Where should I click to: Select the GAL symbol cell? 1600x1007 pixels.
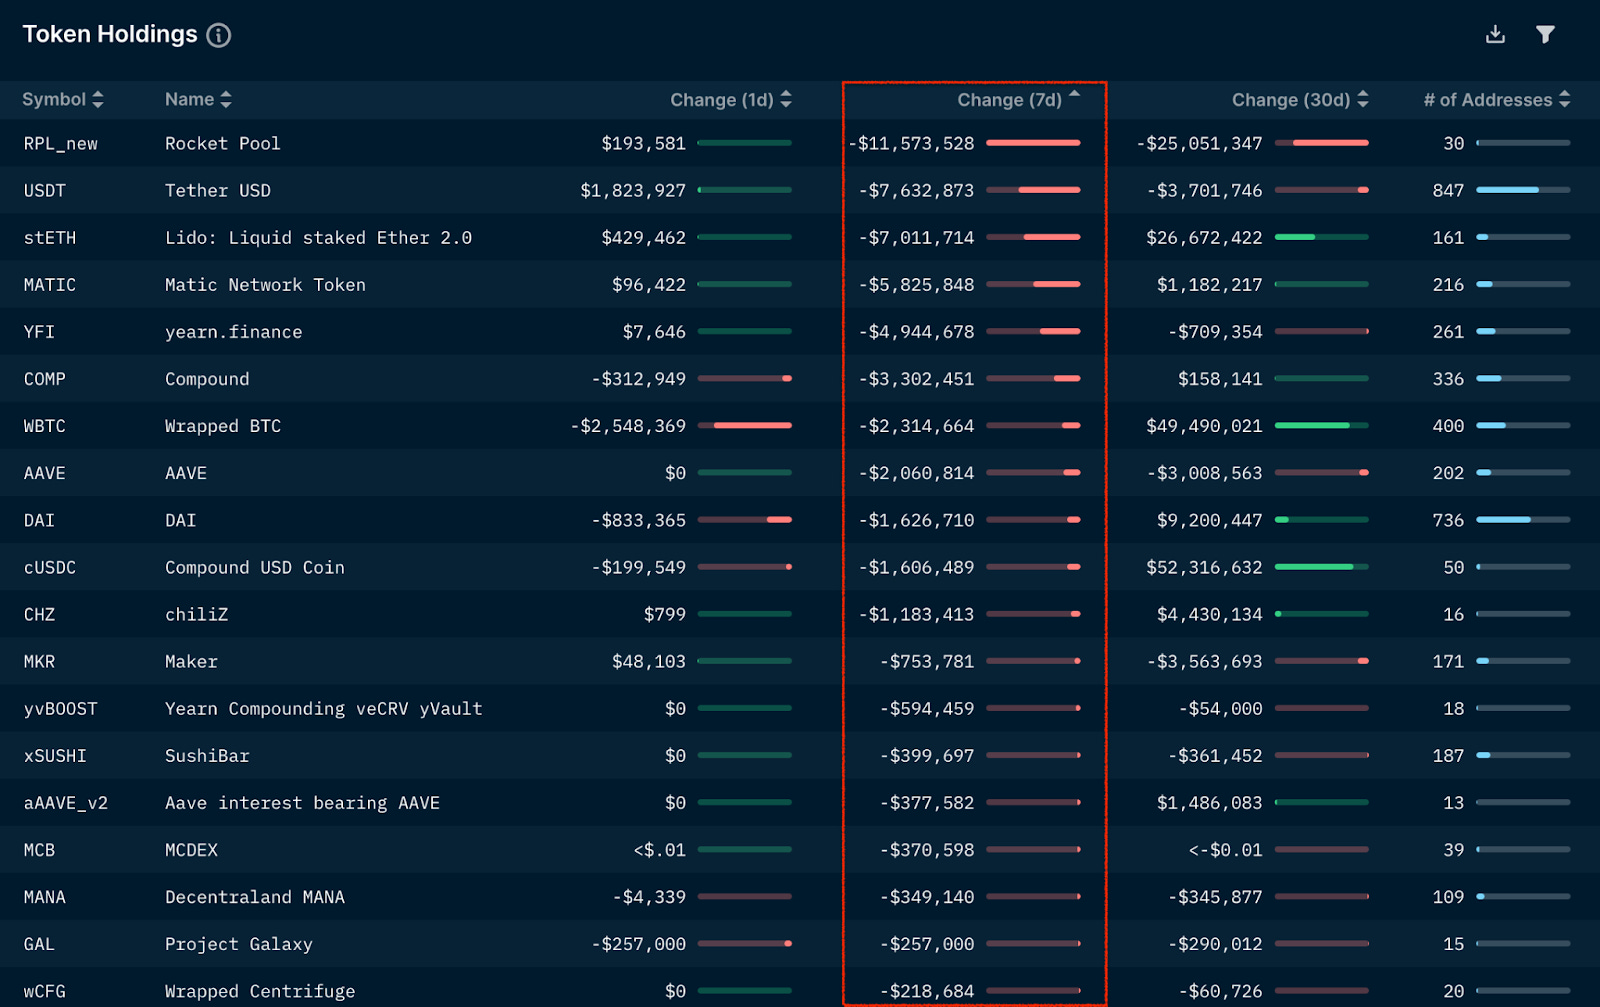pos(39,944)
